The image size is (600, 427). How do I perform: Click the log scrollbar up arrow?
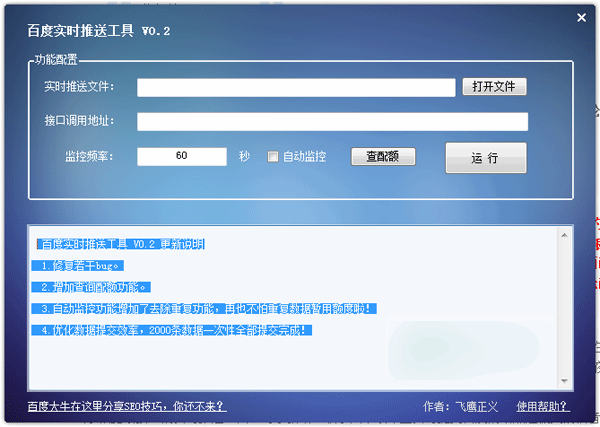click(564, 235)
